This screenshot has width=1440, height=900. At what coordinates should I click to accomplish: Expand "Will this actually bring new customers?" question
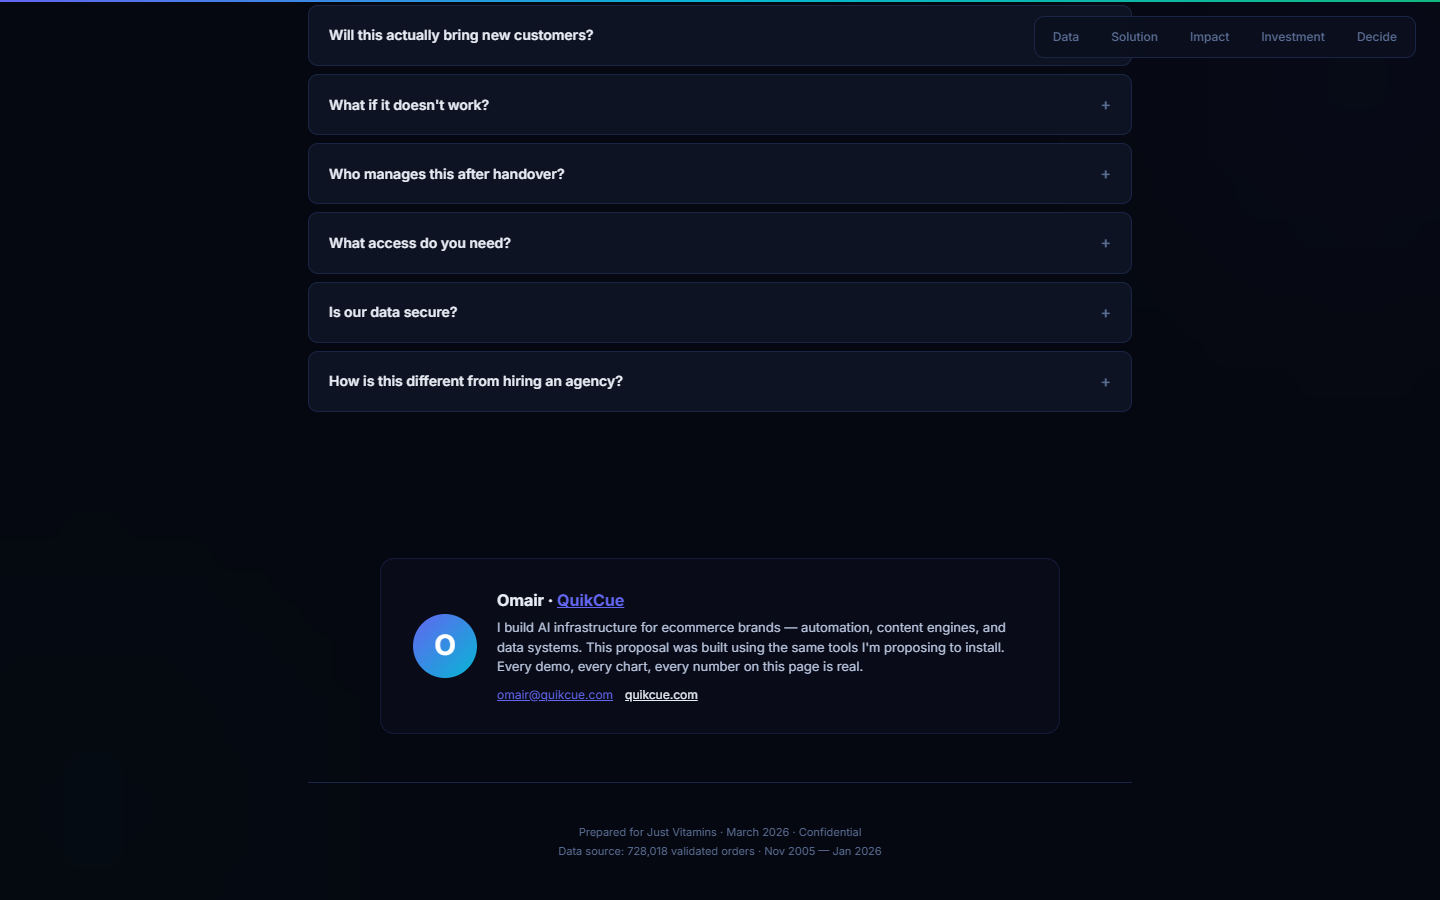461,36
